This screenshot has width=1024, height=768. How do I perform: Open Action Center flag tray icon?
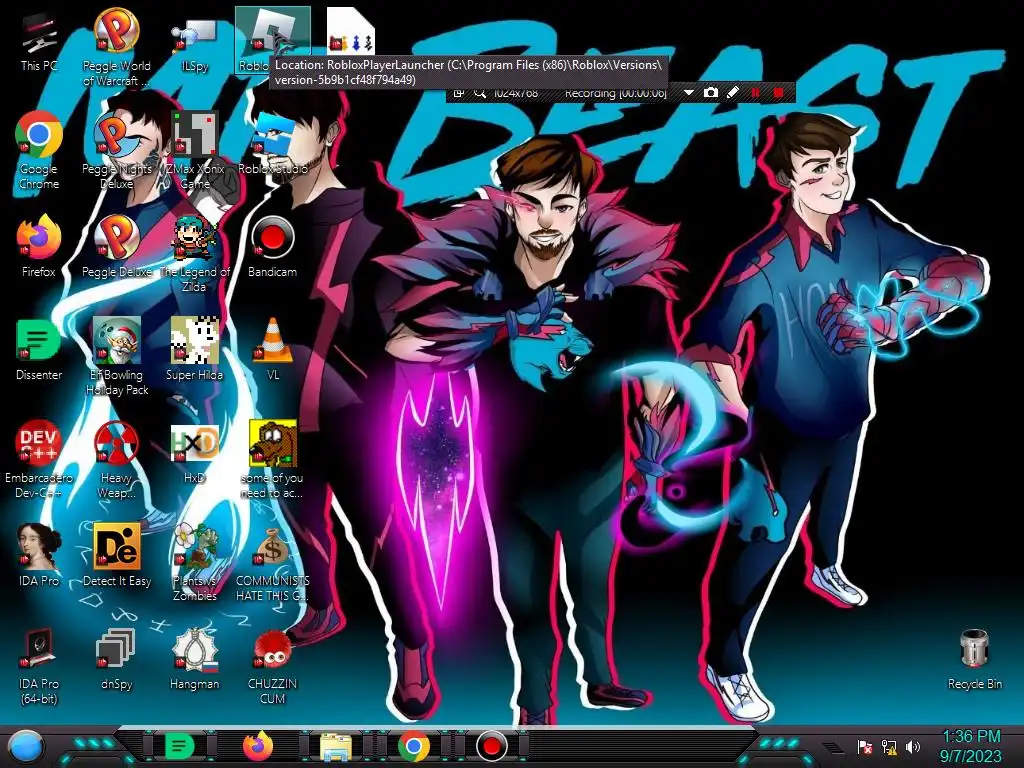[865, 746]
